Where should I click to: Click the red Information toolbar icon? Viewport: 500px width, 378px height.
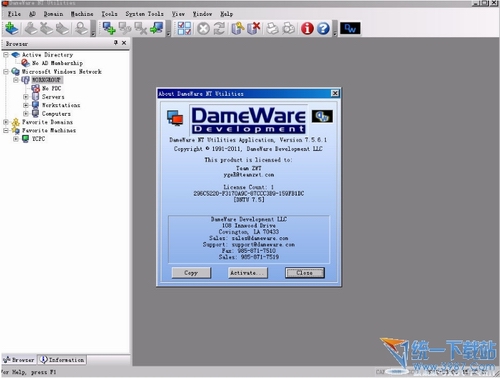(307, 29)
